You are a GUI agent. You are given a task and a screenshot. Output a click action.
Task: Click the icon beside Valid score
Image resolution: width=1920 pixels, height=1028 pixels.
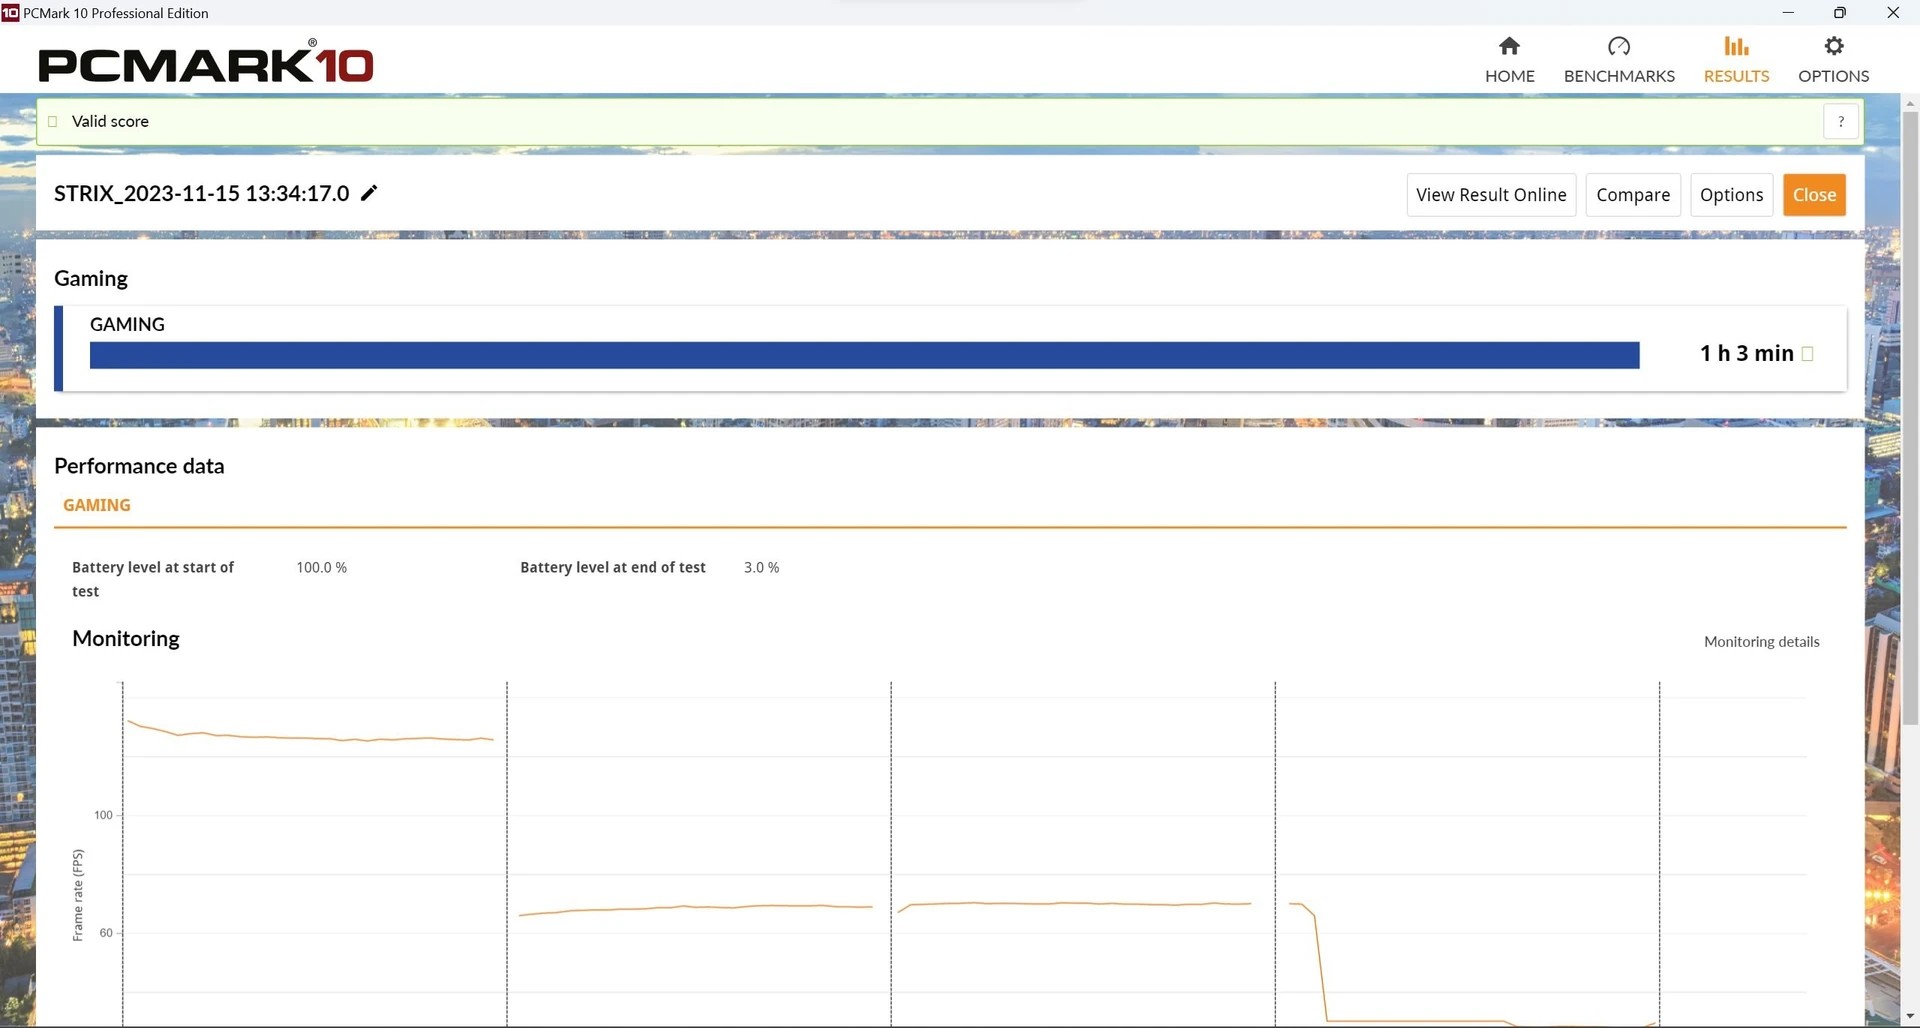click(x=53, y=122)
